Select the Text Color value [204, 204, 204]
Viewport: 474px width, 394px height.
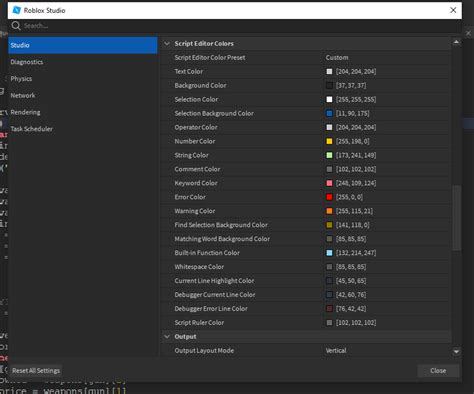[x=356, y=72]
